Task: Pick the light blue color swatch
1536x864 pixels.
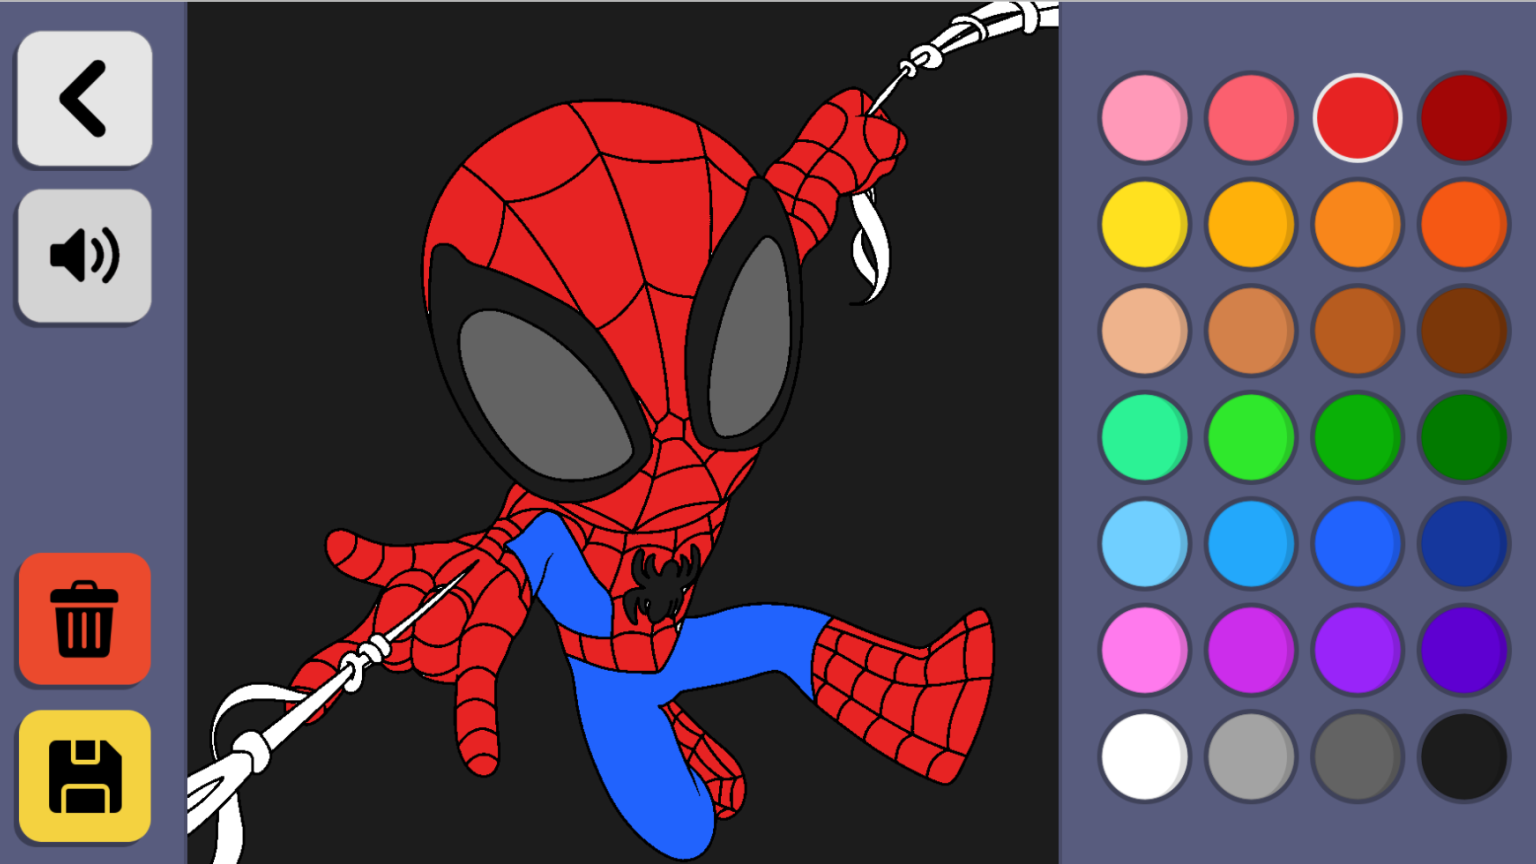Action: pos(1143,544)
